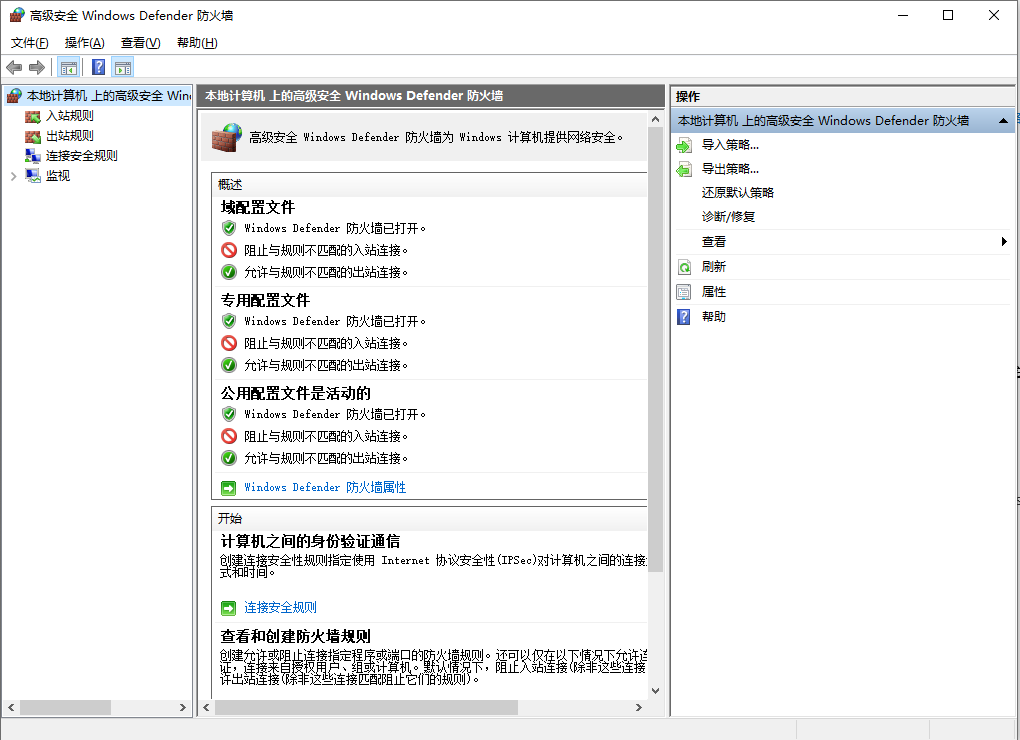Click the red block icon under 专用配置文件

(x=229, y=343)
